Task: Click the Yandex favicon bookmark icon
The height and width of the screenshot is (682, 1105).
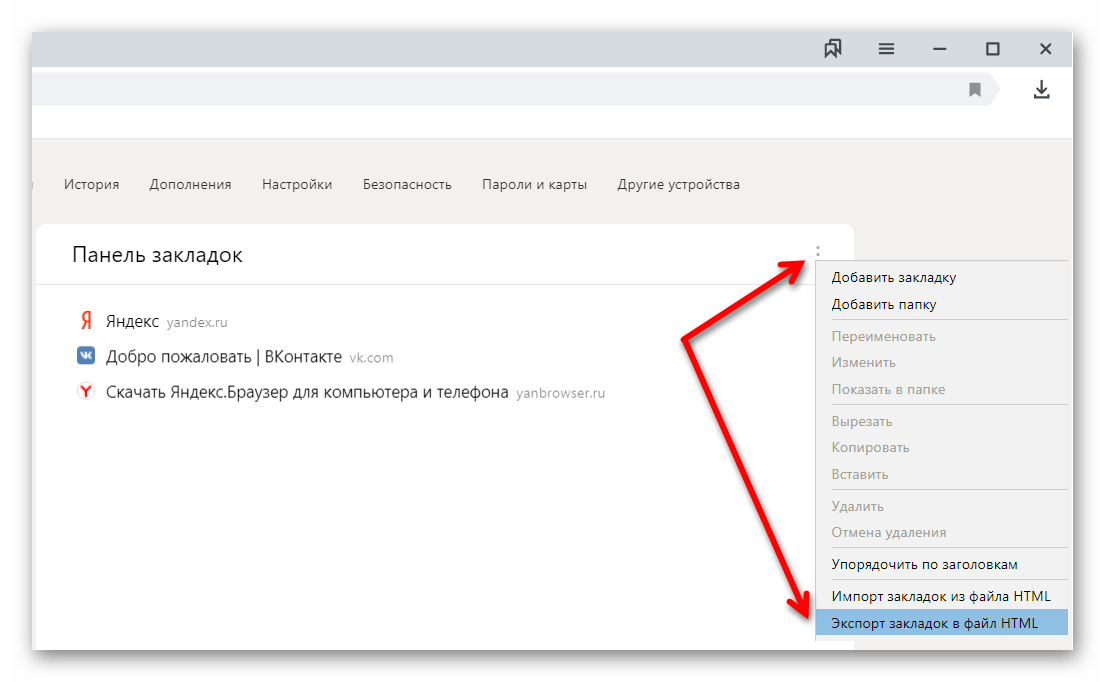Action: [x=86, y=321]
